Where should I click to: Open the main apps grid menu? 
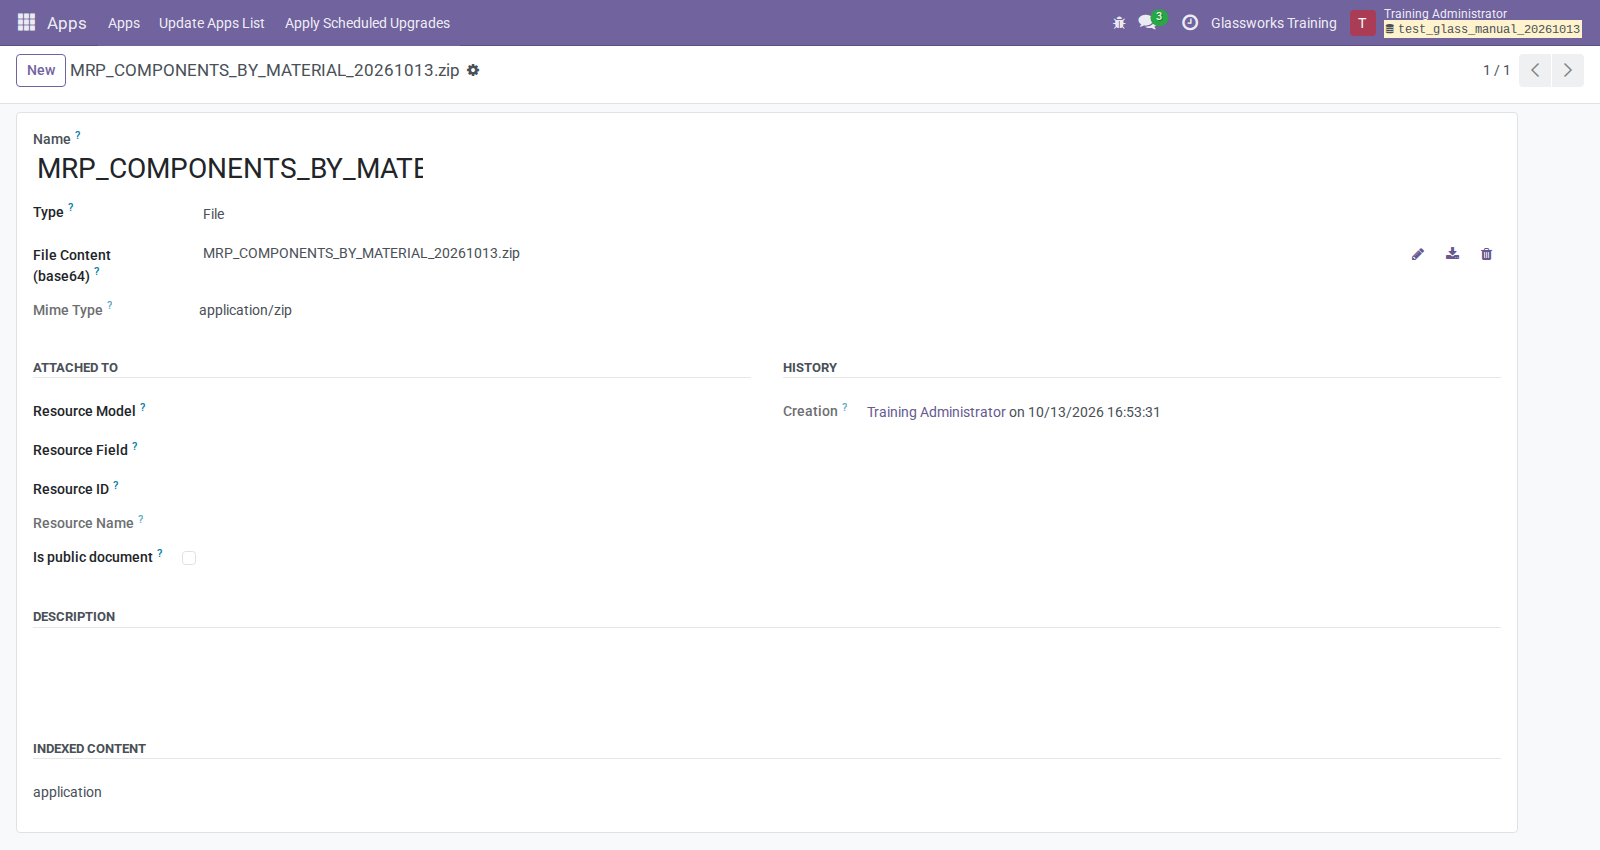[26, 22]
